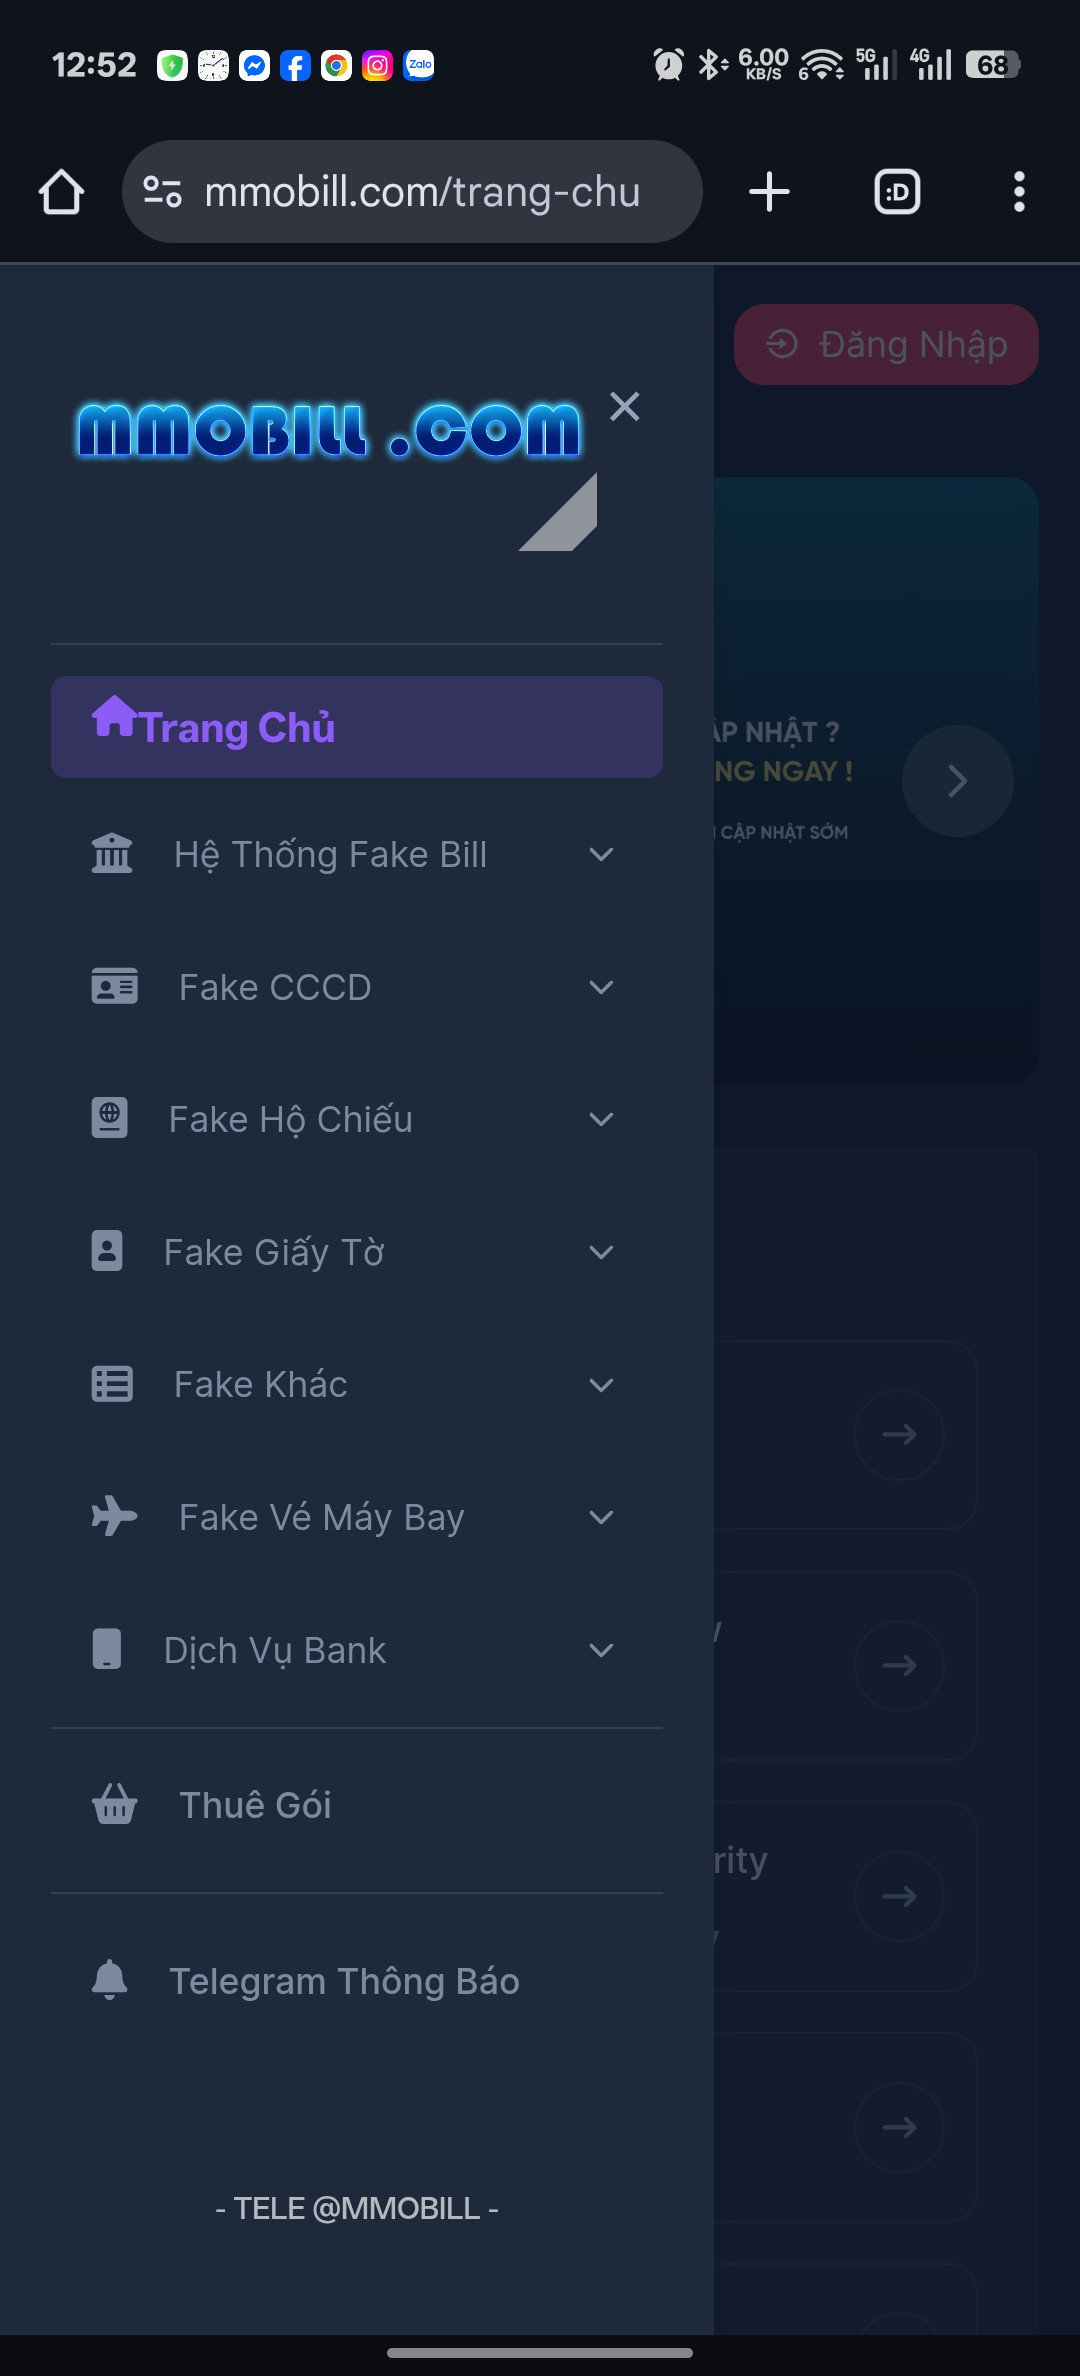1080x2376 pixels.
Task: Expand the Hệ Thống Fake Bill chevron
Action: tap(601, 855)
